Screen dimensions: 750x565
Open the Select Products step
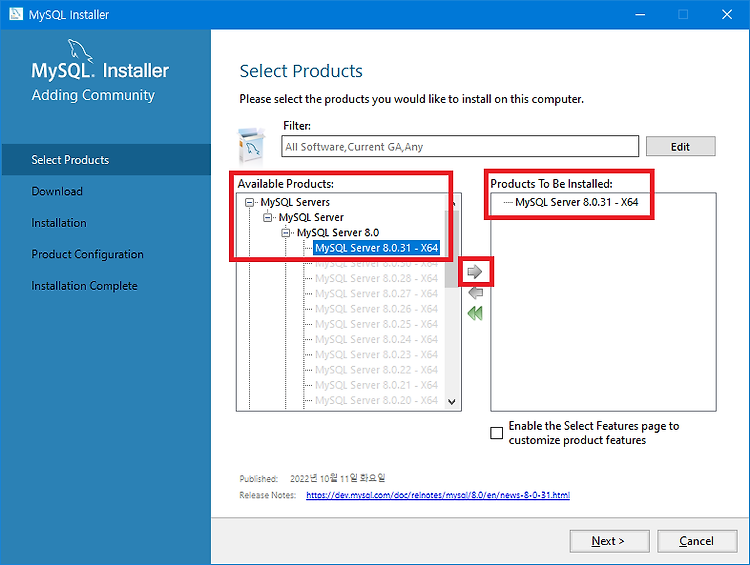click(x=106, y=160)
